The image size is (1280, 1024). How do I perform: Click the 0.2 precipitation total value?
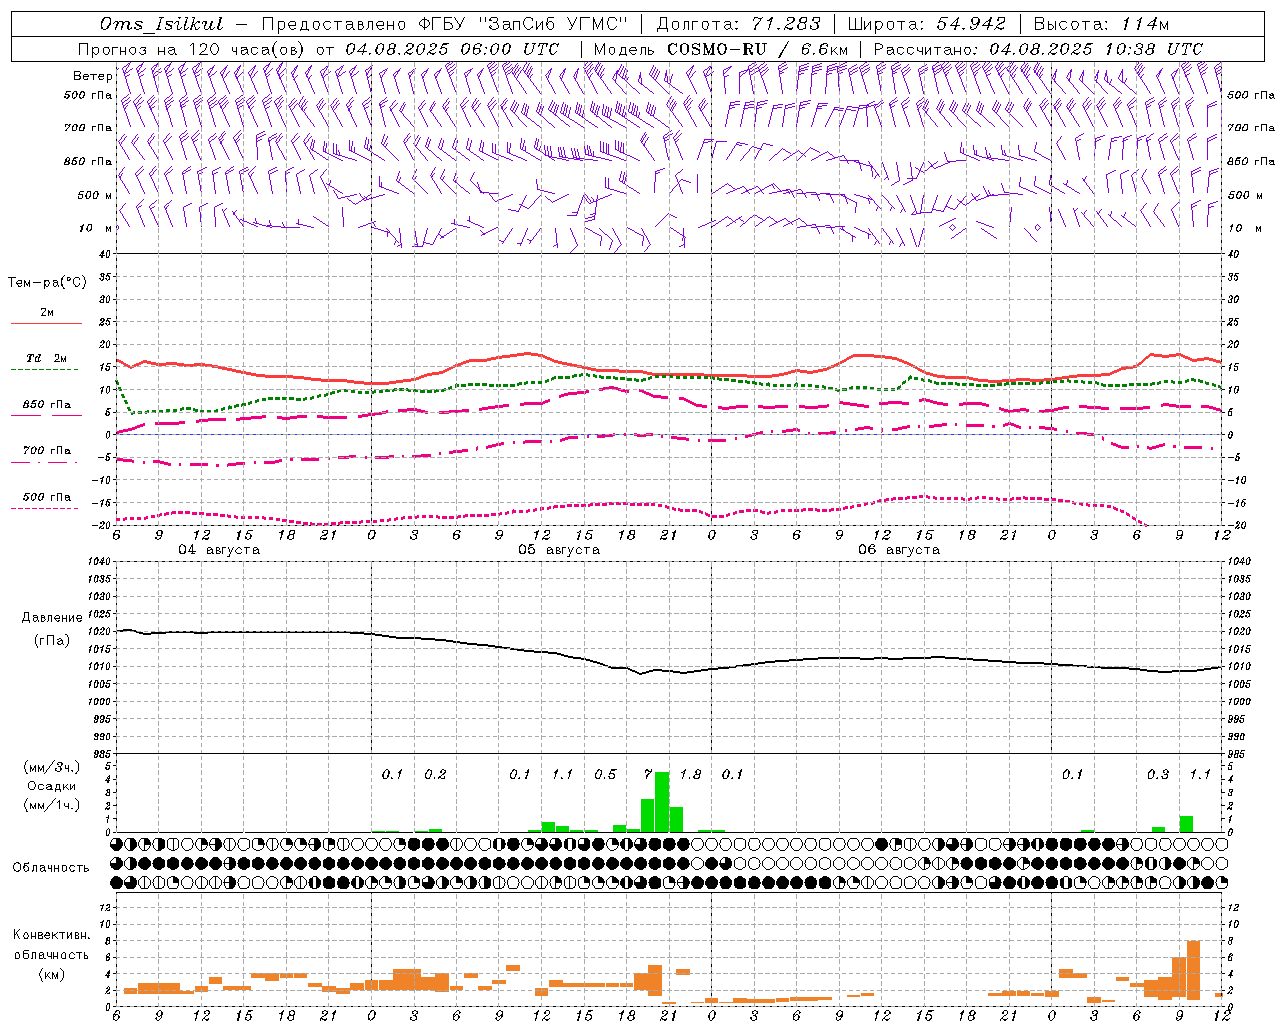click(435, 774)
